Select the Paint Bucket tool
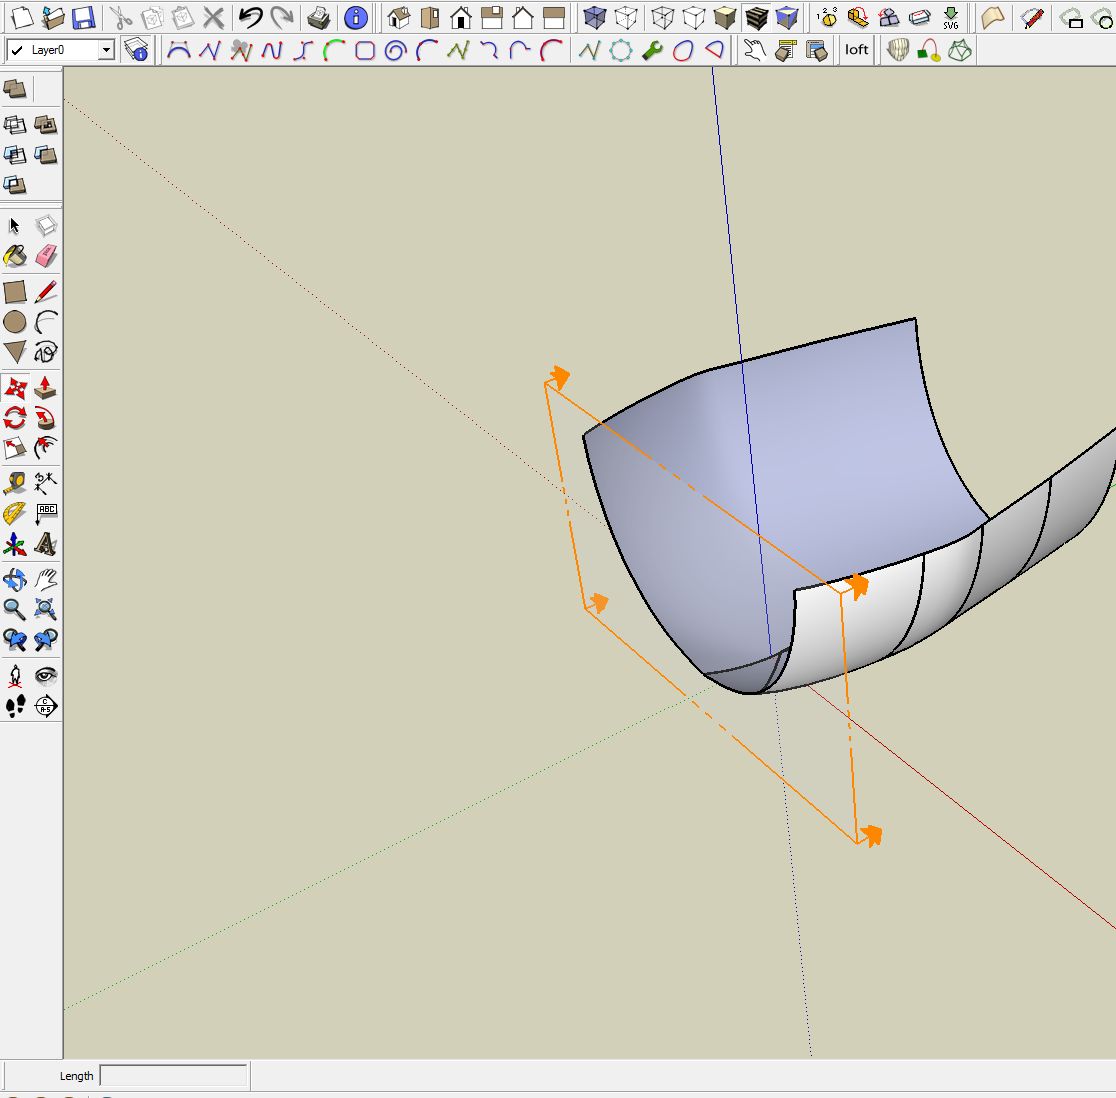 (x=15, y=257)
